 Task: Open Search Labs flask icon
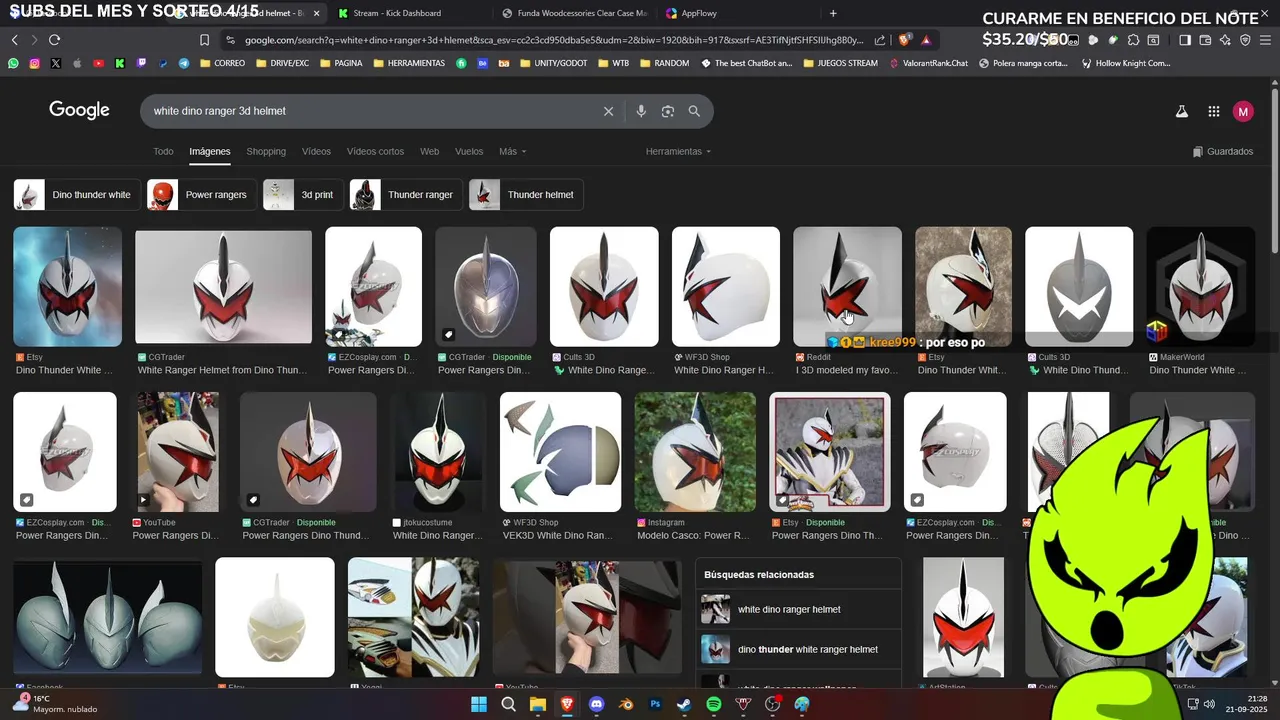click(1181, 112)
